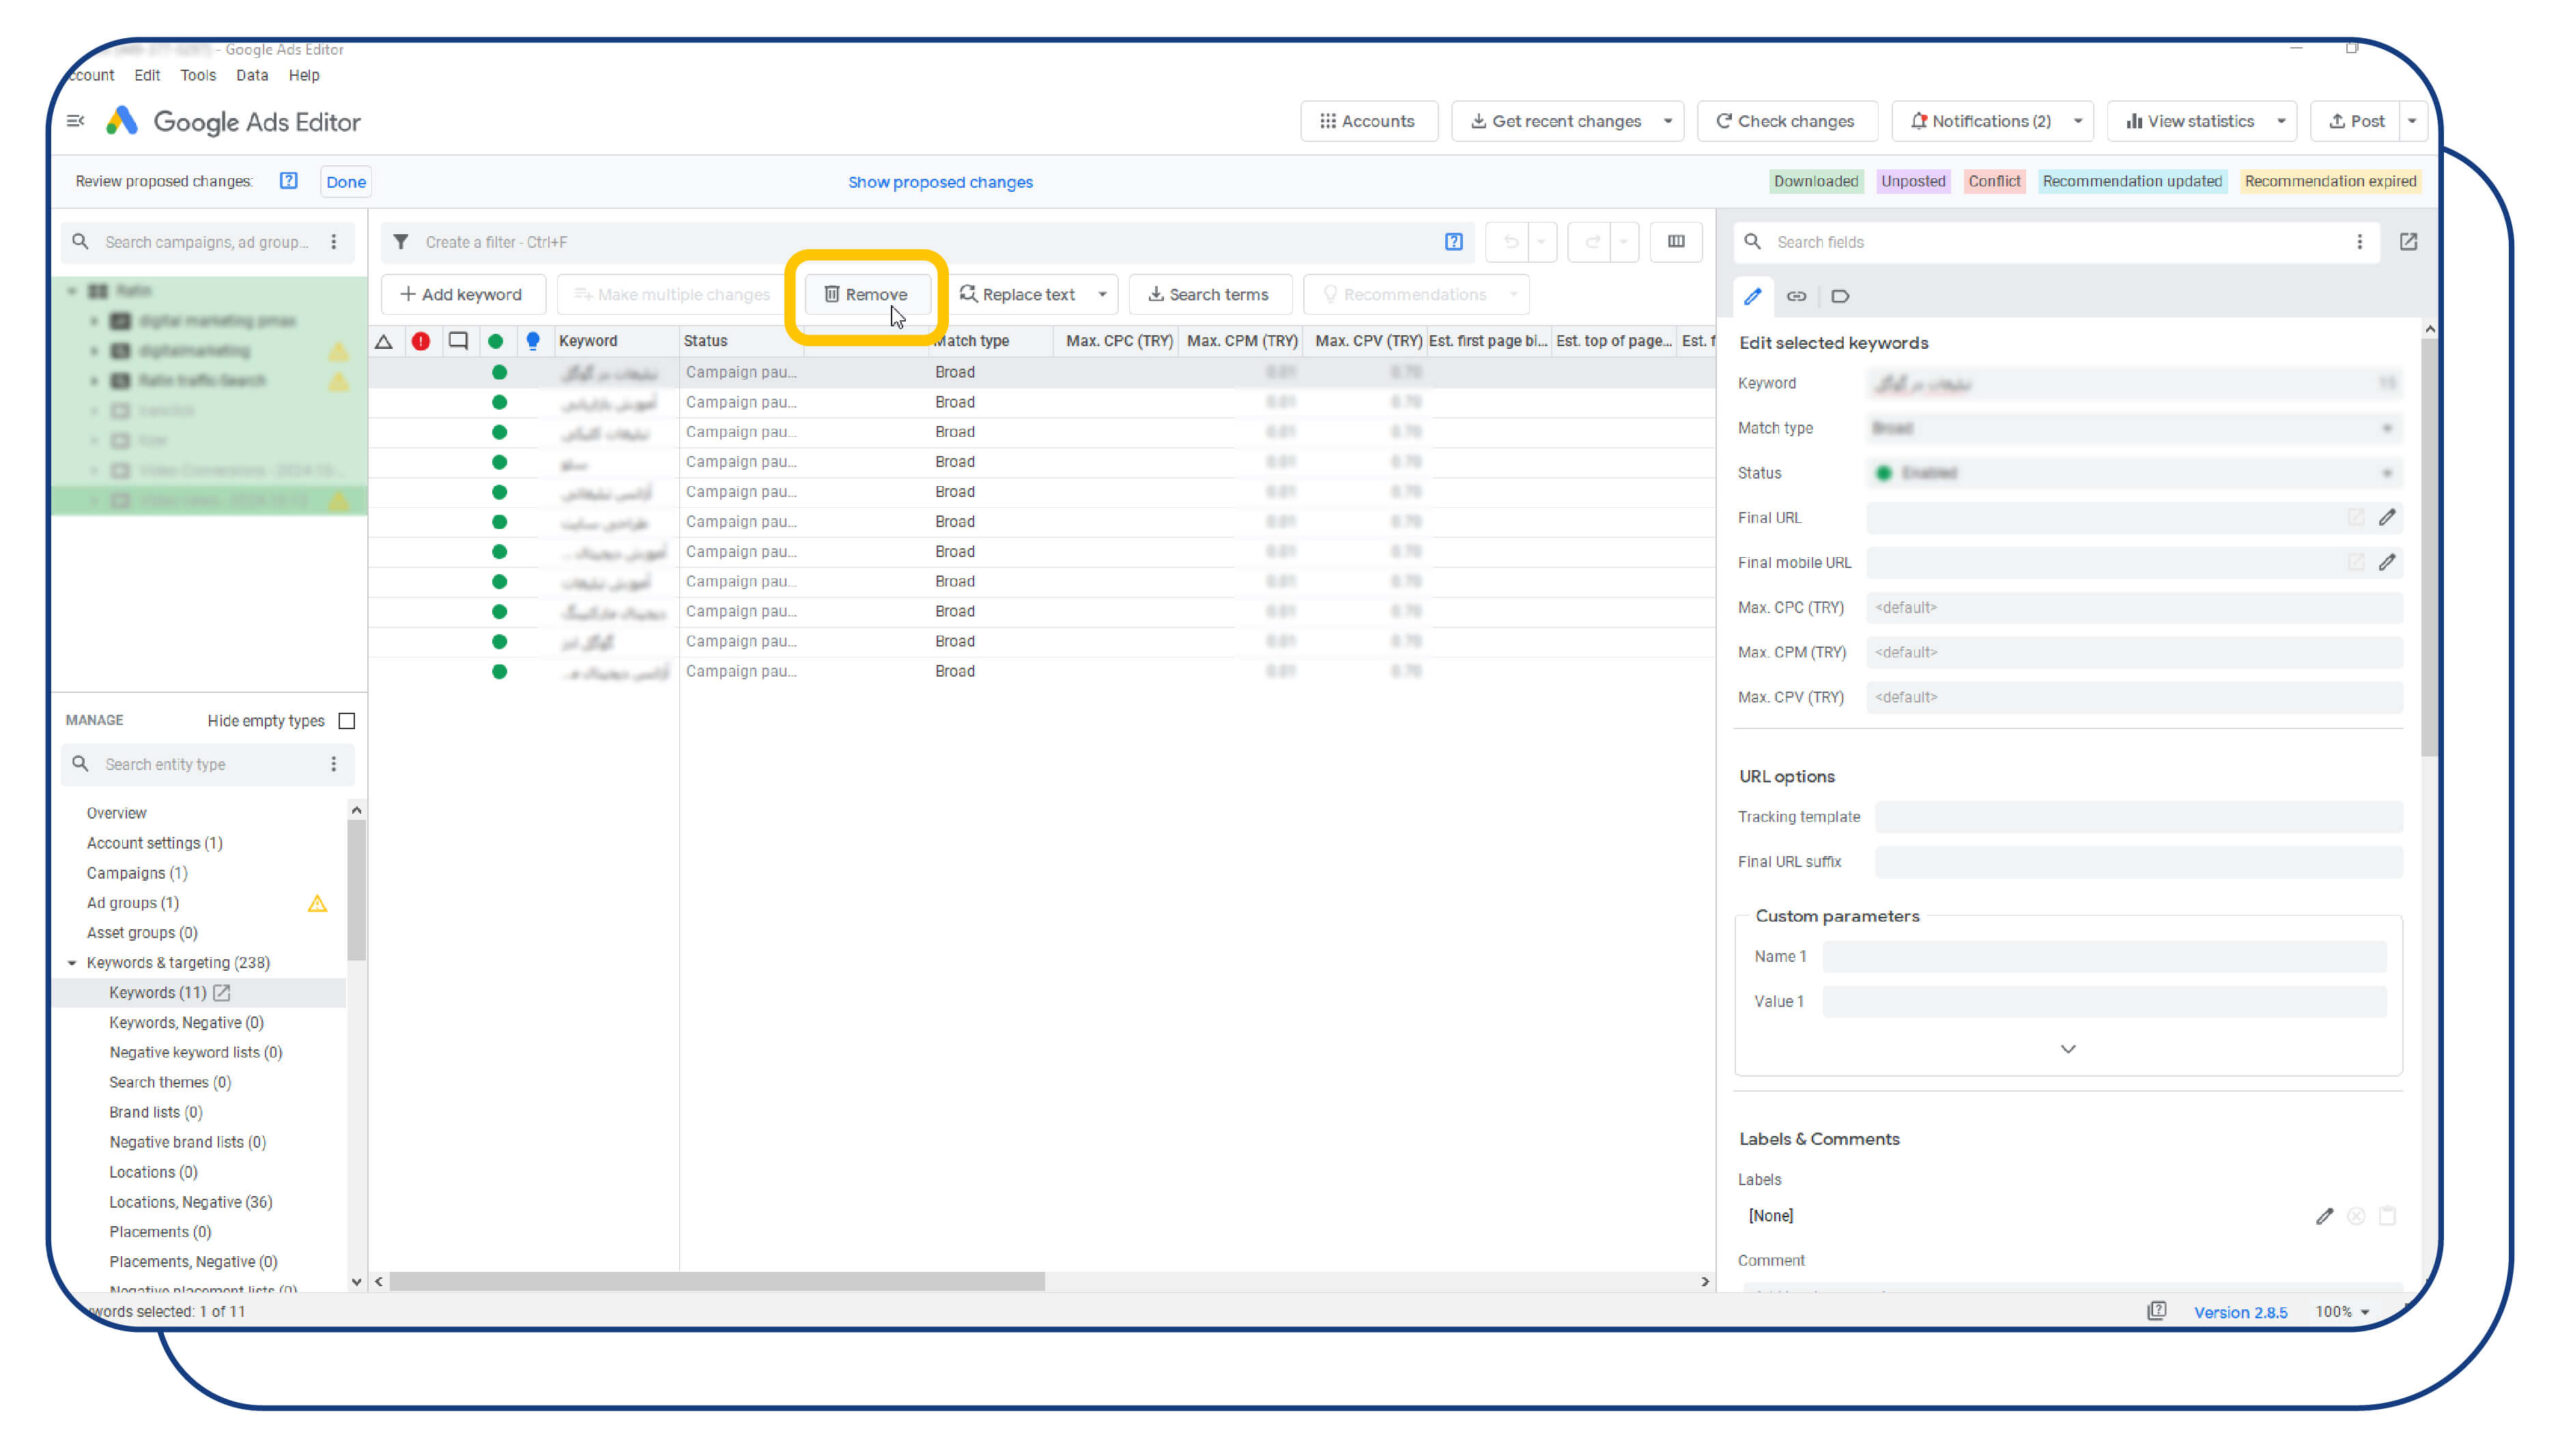Sort by the blue lightbulb recommendations column
This screenshot has width=2560, height=1448.
coord(533,341)
